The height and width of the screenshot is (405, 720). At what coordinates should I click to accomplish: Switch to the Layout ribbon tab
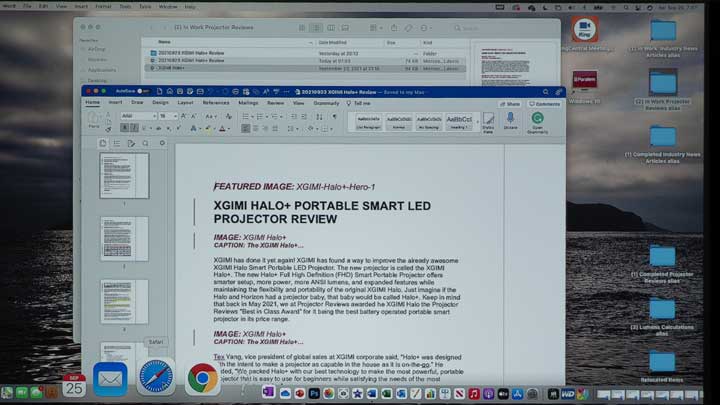click(186, 103)
